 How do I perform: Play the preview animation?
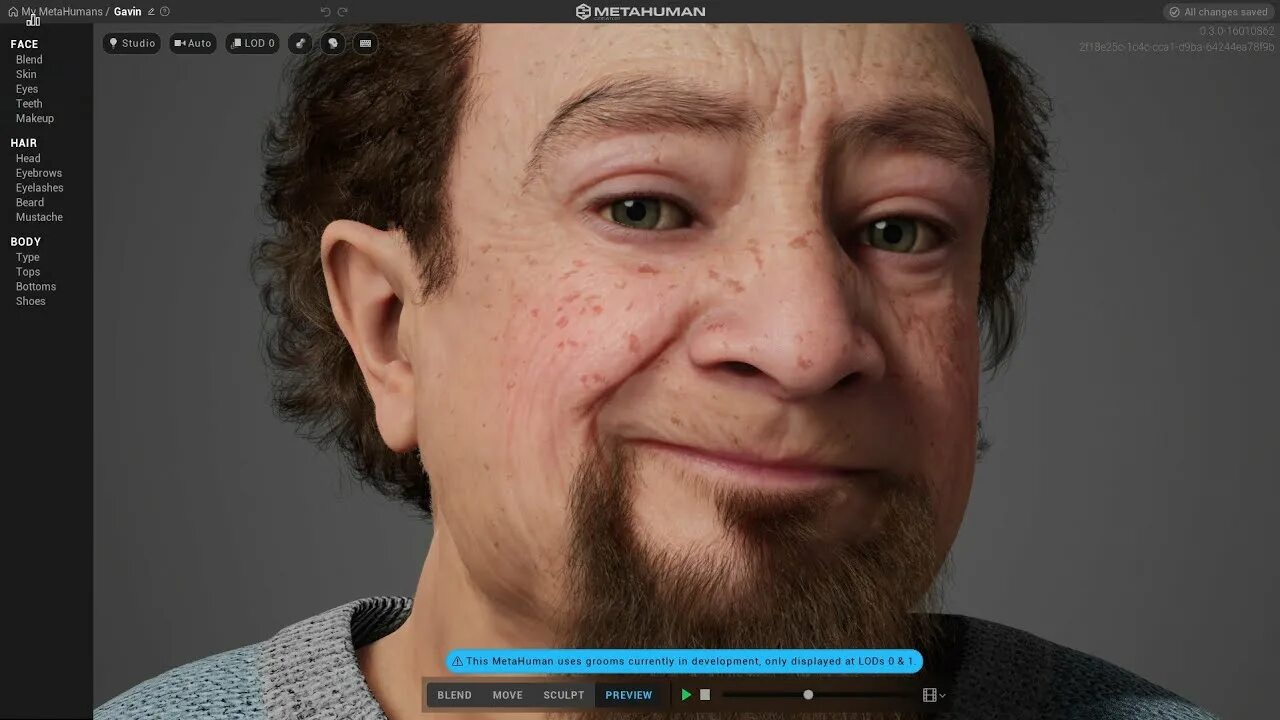point(686,695)
